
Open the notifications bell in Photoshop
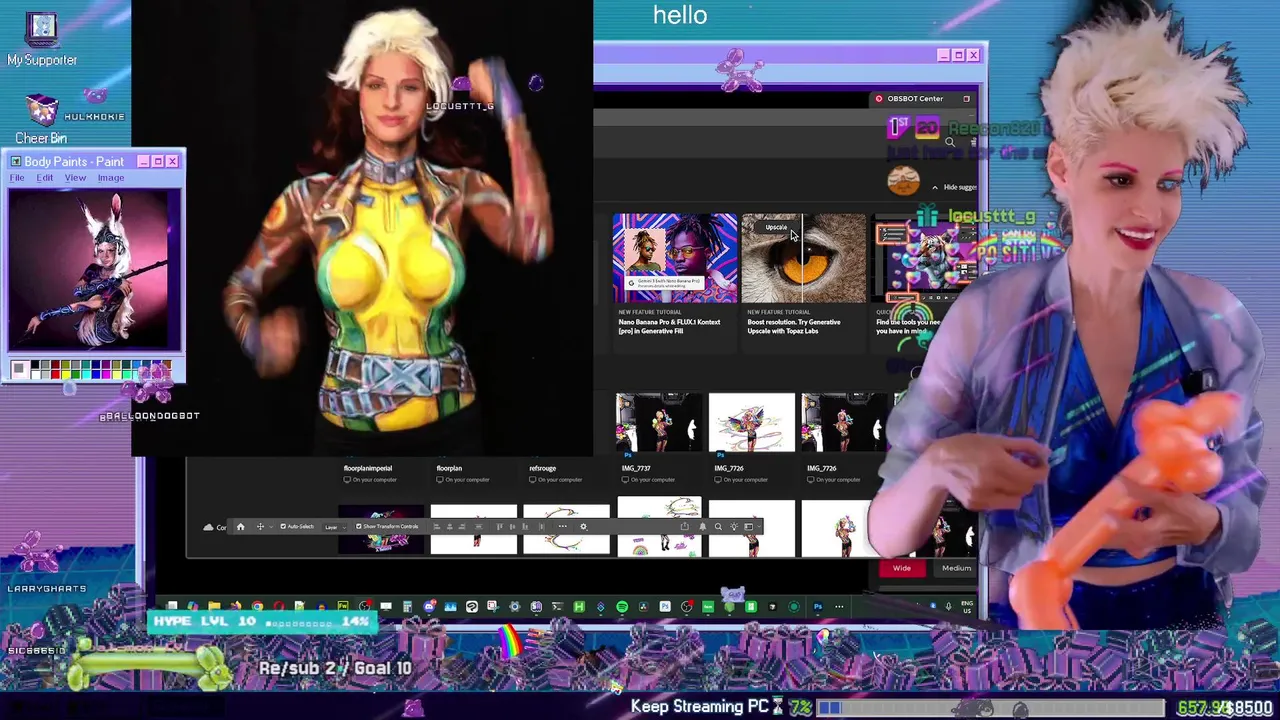point(703,527)
